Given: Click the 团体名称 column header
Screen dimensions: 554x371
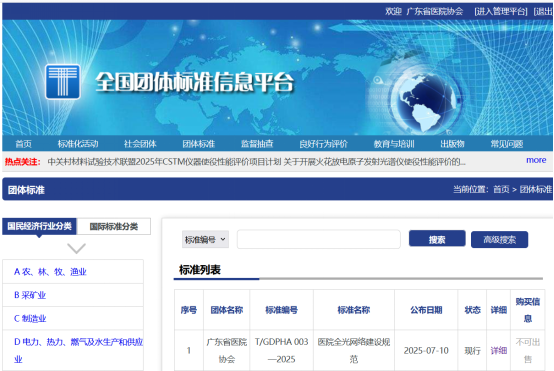Looking at the screenshot, I should [226, 310].
